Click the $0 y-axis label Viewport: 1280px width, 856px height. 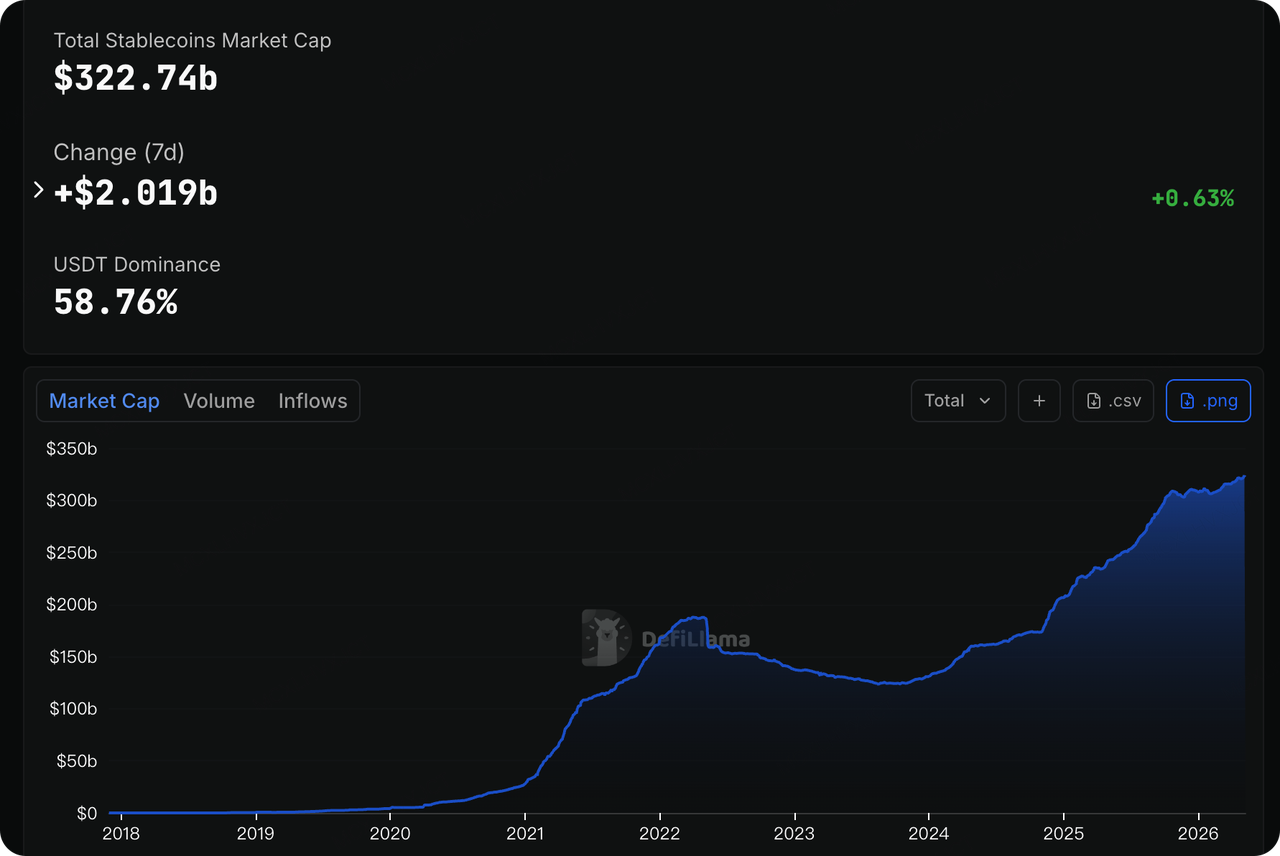pos(86,813)
